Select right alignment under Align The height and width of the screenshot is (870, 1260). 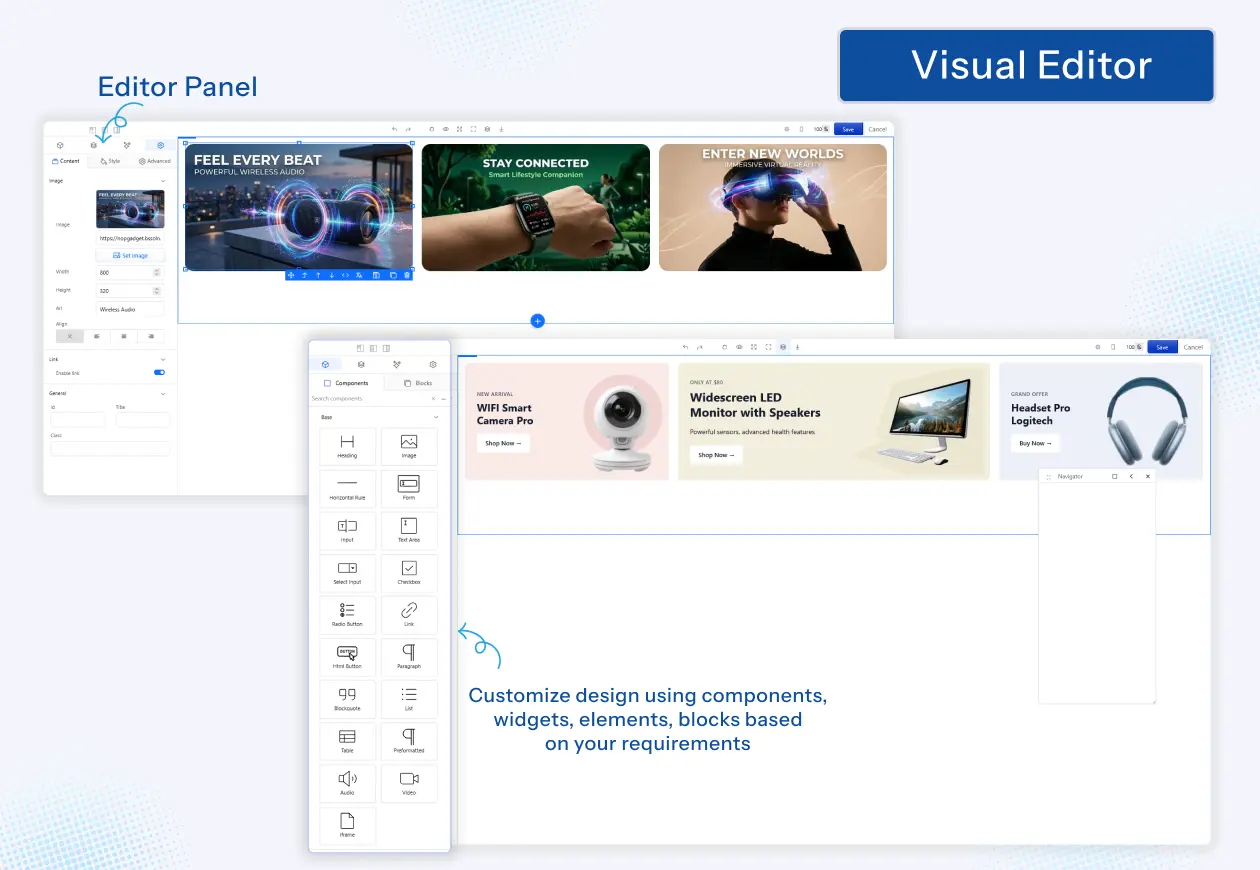pos(151,336)
